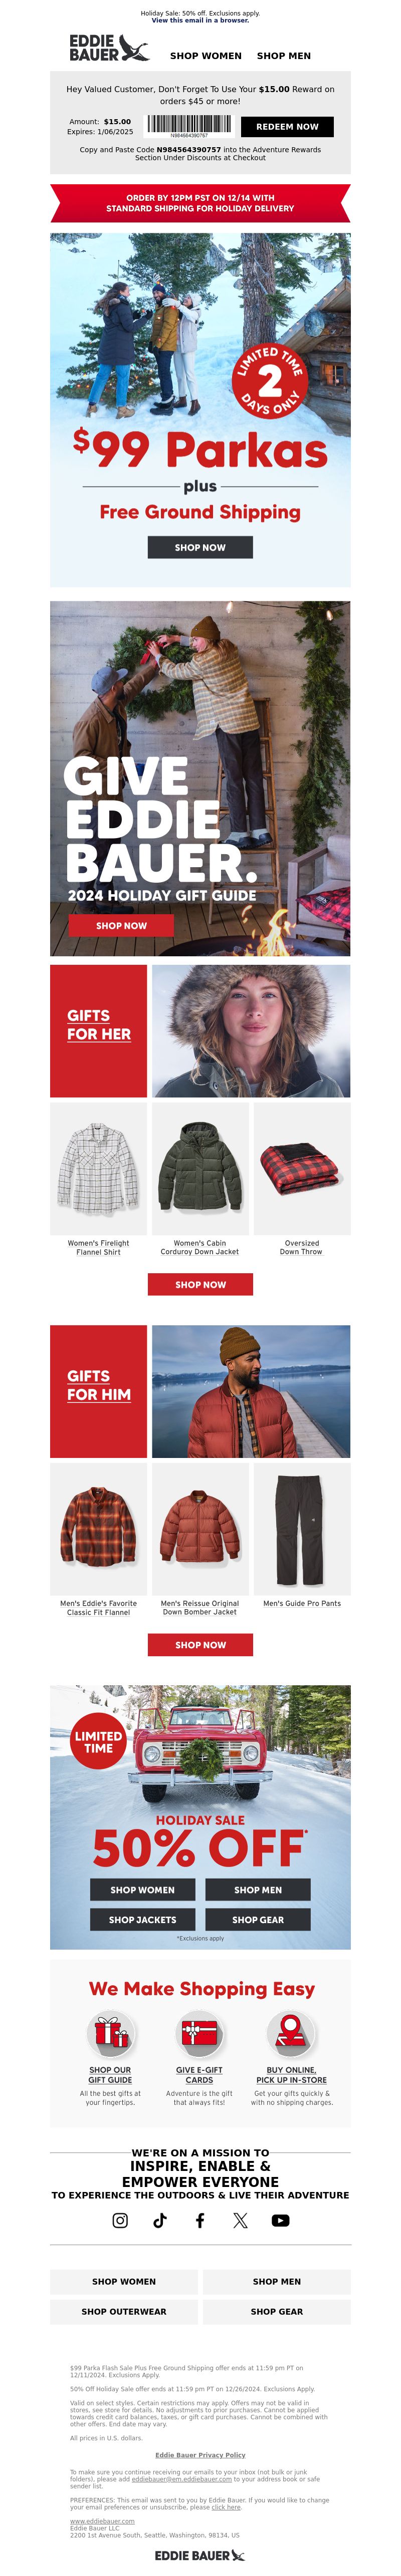Open the YouTube social icon

281,2220
